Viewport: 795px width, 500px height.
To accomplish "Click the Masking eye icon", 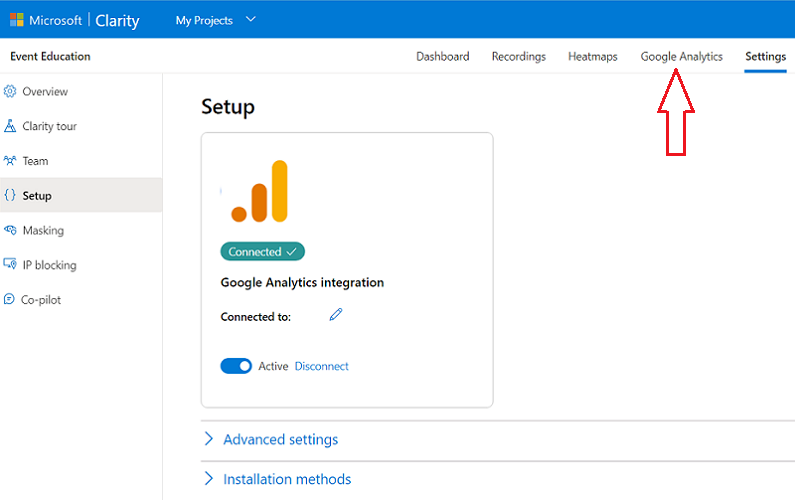I will (x=10, y=230).
